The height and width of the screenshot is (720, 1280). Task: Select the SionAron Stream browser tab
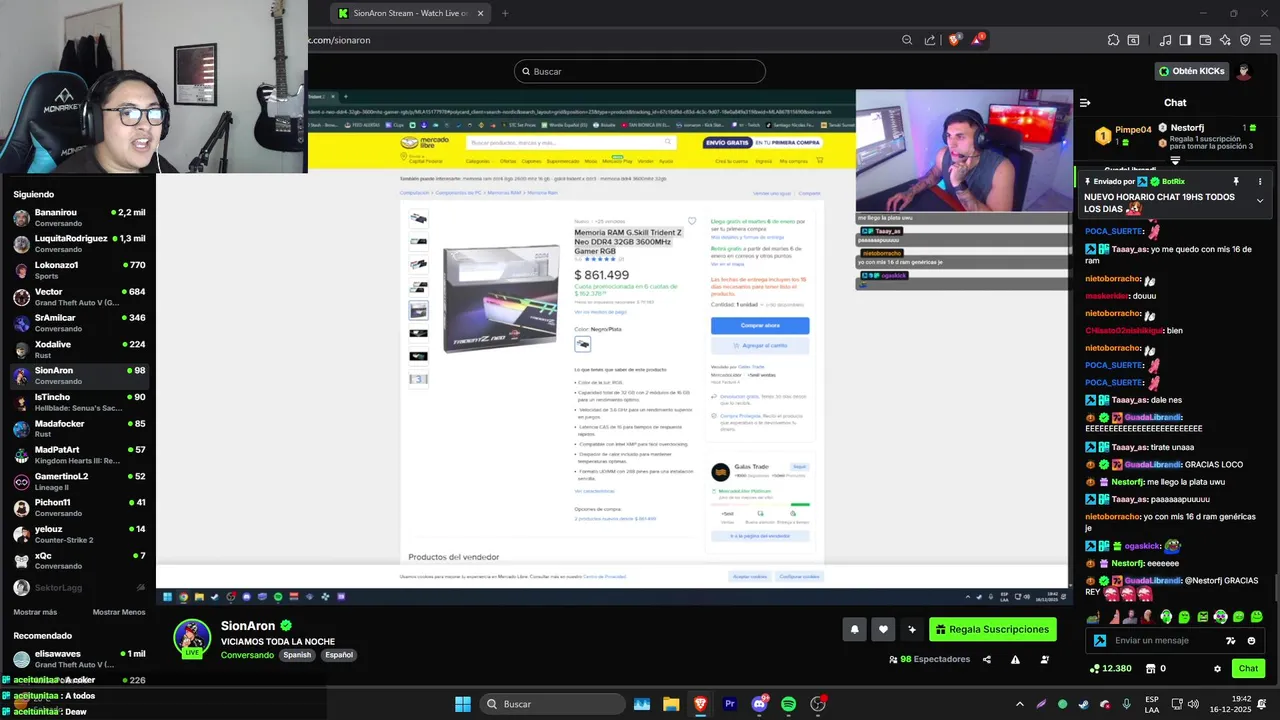point(411,13)
